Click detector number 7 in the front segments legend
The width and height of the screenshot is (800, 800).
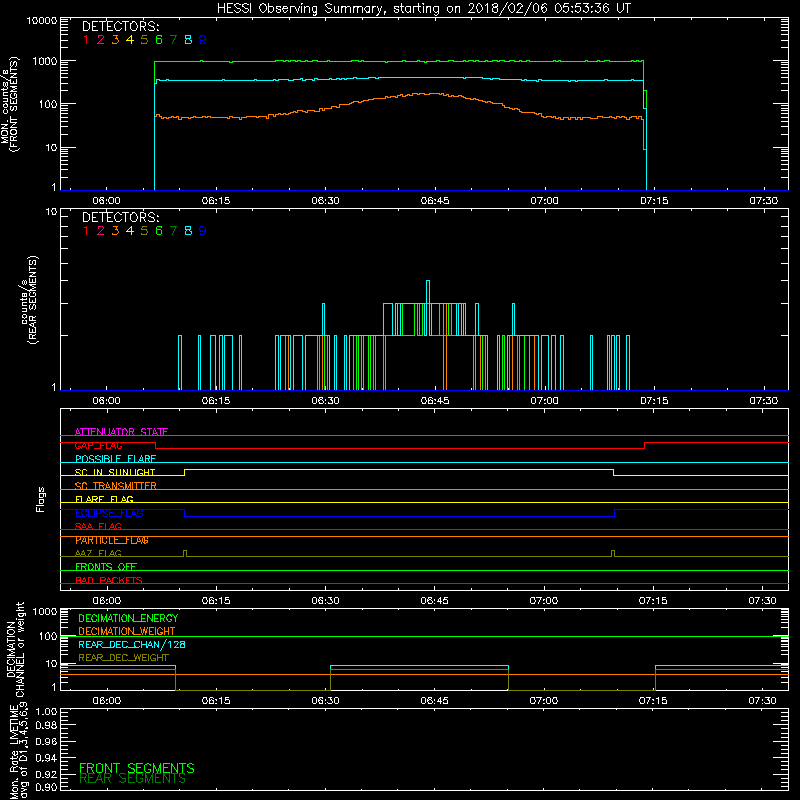coord(173,40)
